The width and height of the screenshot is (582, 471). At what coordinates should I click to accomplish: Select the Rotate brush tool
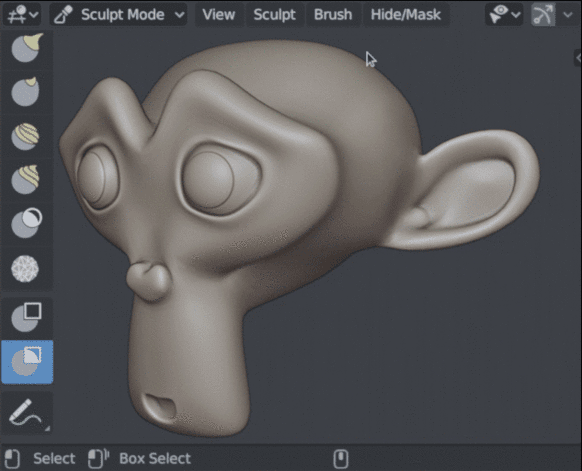(x=27, y=180)
